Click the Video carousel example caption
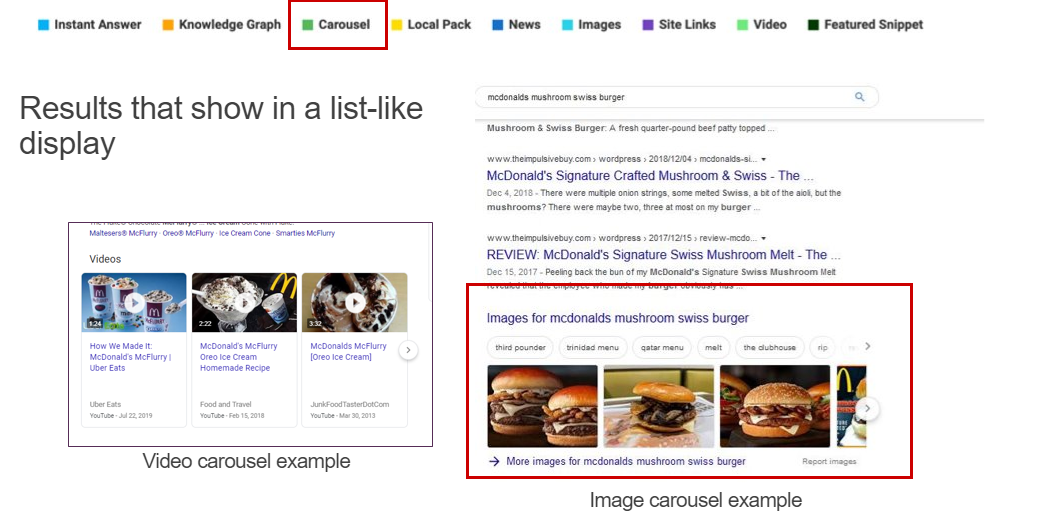Viewport: 1040px width, 525px height. click(x=246, y=461)
